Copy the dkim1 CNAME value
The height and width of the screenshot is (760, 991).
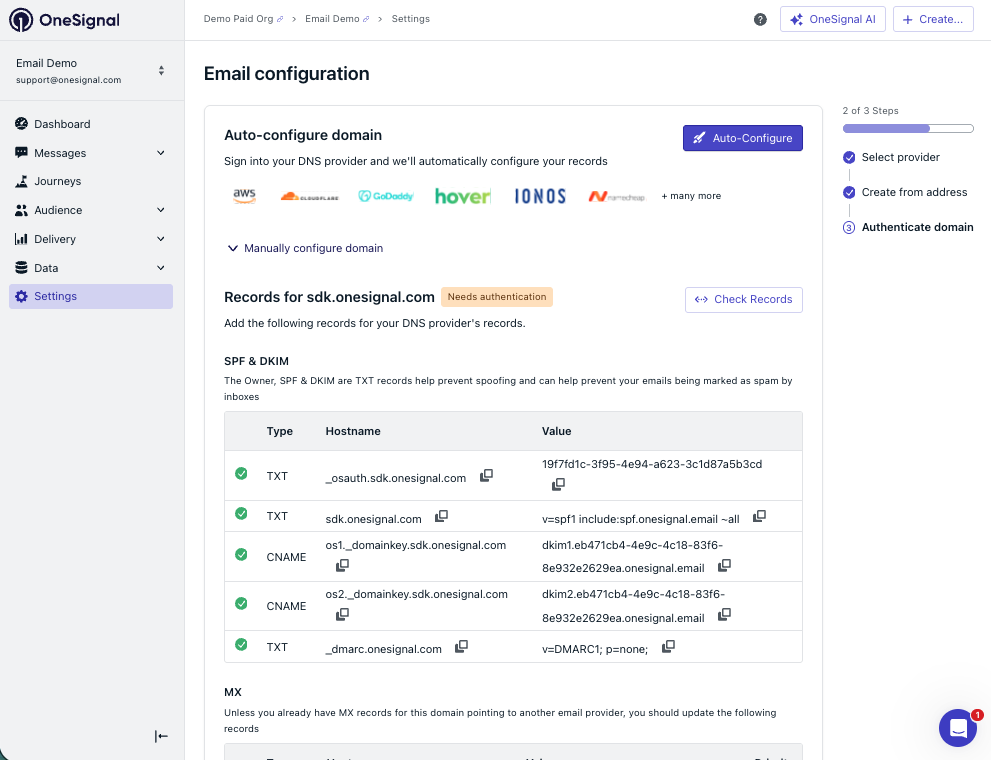[724, 565]
